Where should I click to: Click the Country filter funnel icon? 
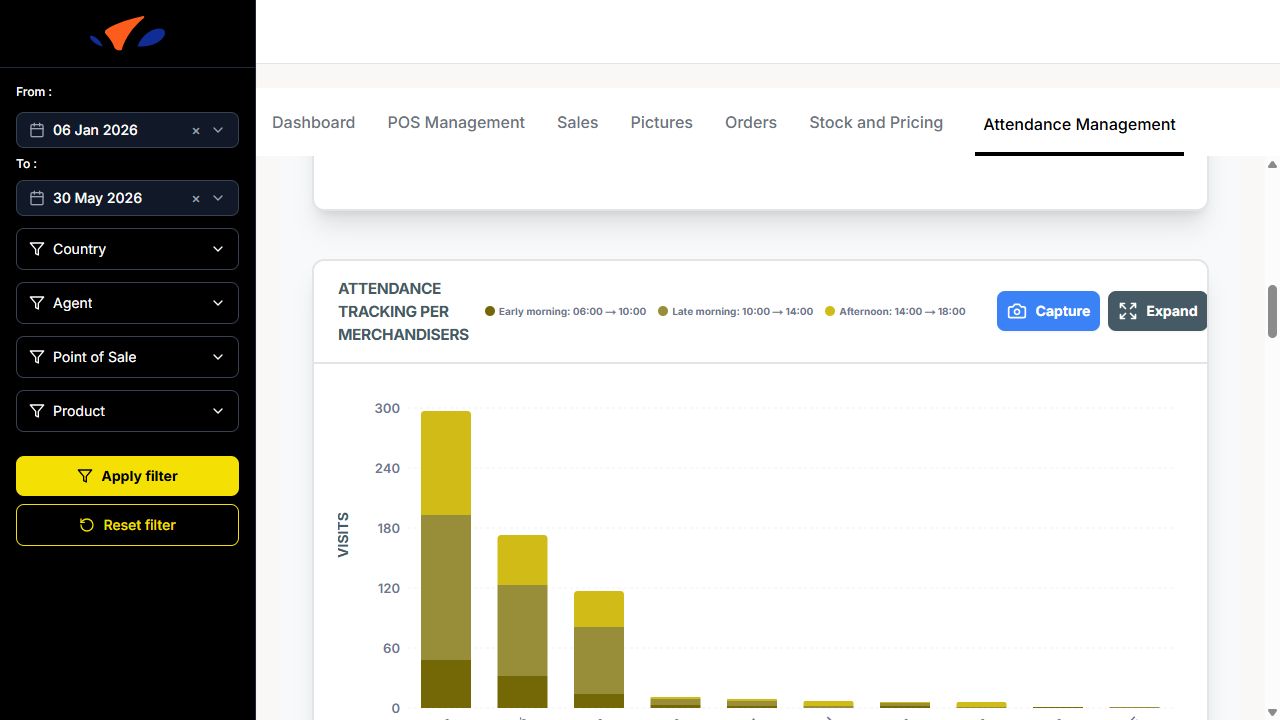tap(37, 249)
